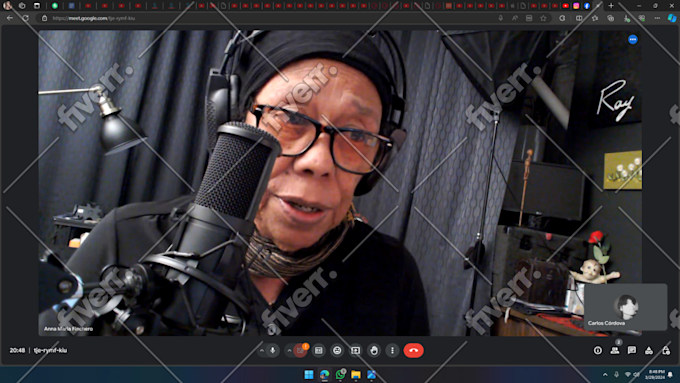Image resolution: width=680 pixels, height=383 pixels.
Task: Click Edge icon in taskbar
Action: pos(324,375)
